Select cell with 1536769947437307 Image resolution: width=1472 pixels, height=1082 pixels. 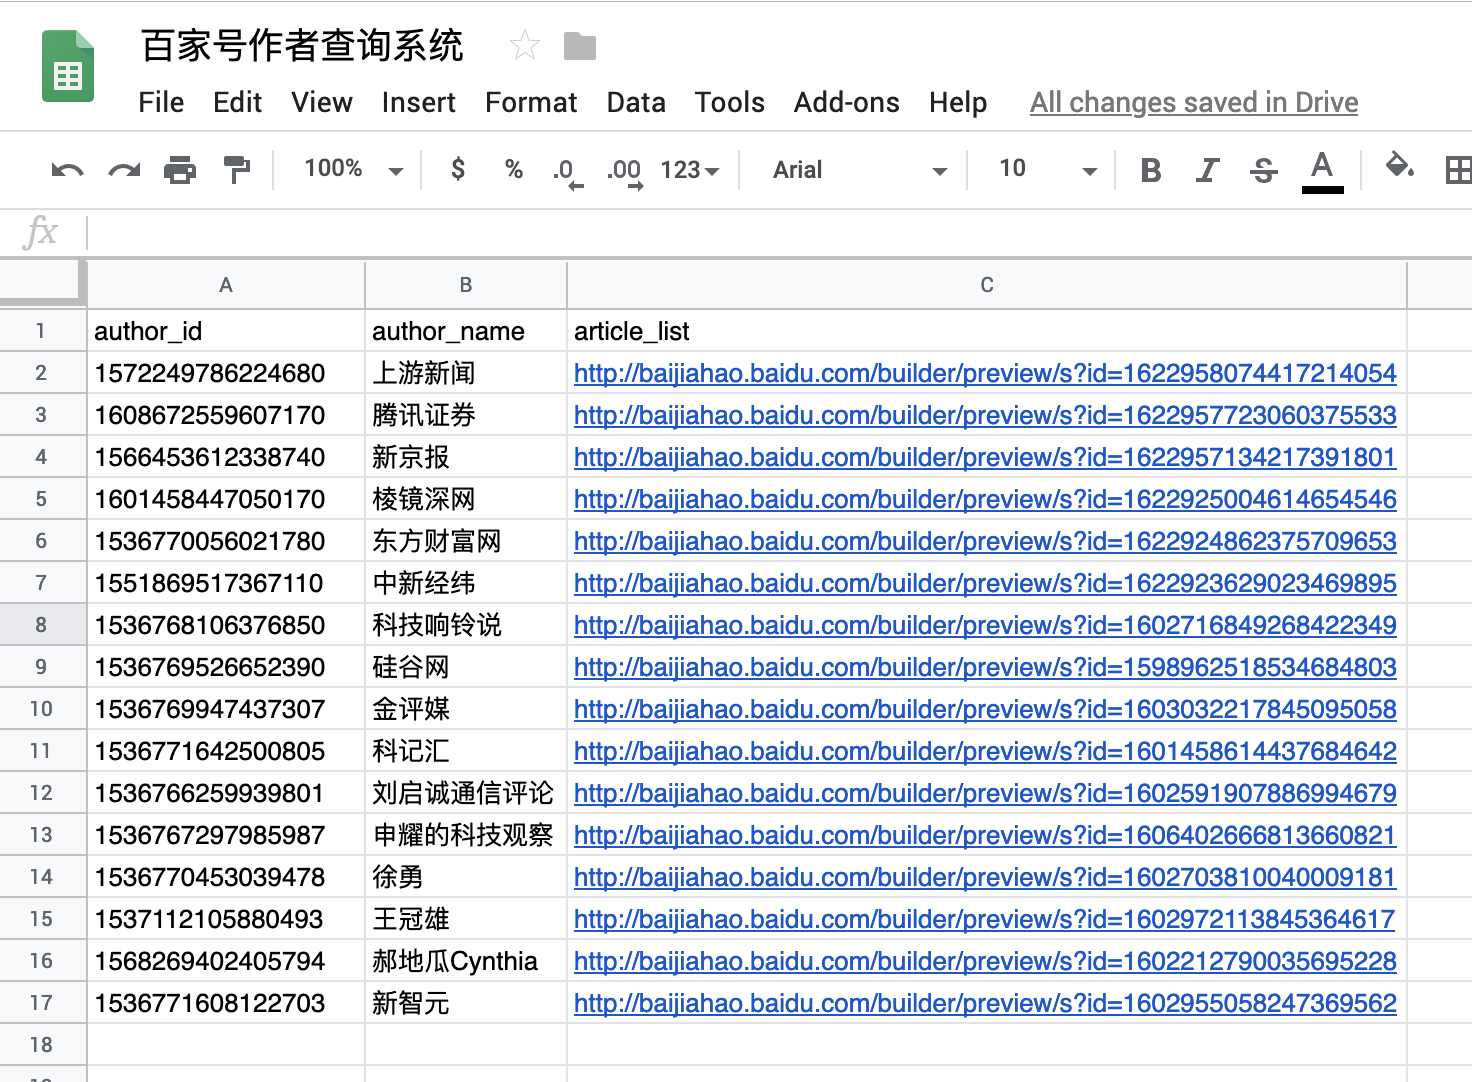click(226, 709)
